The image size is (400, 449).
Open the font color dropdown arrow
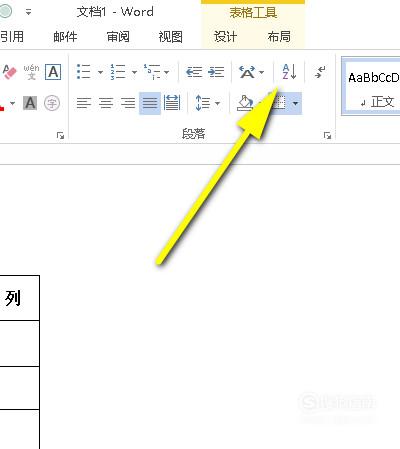coord(13,103)
